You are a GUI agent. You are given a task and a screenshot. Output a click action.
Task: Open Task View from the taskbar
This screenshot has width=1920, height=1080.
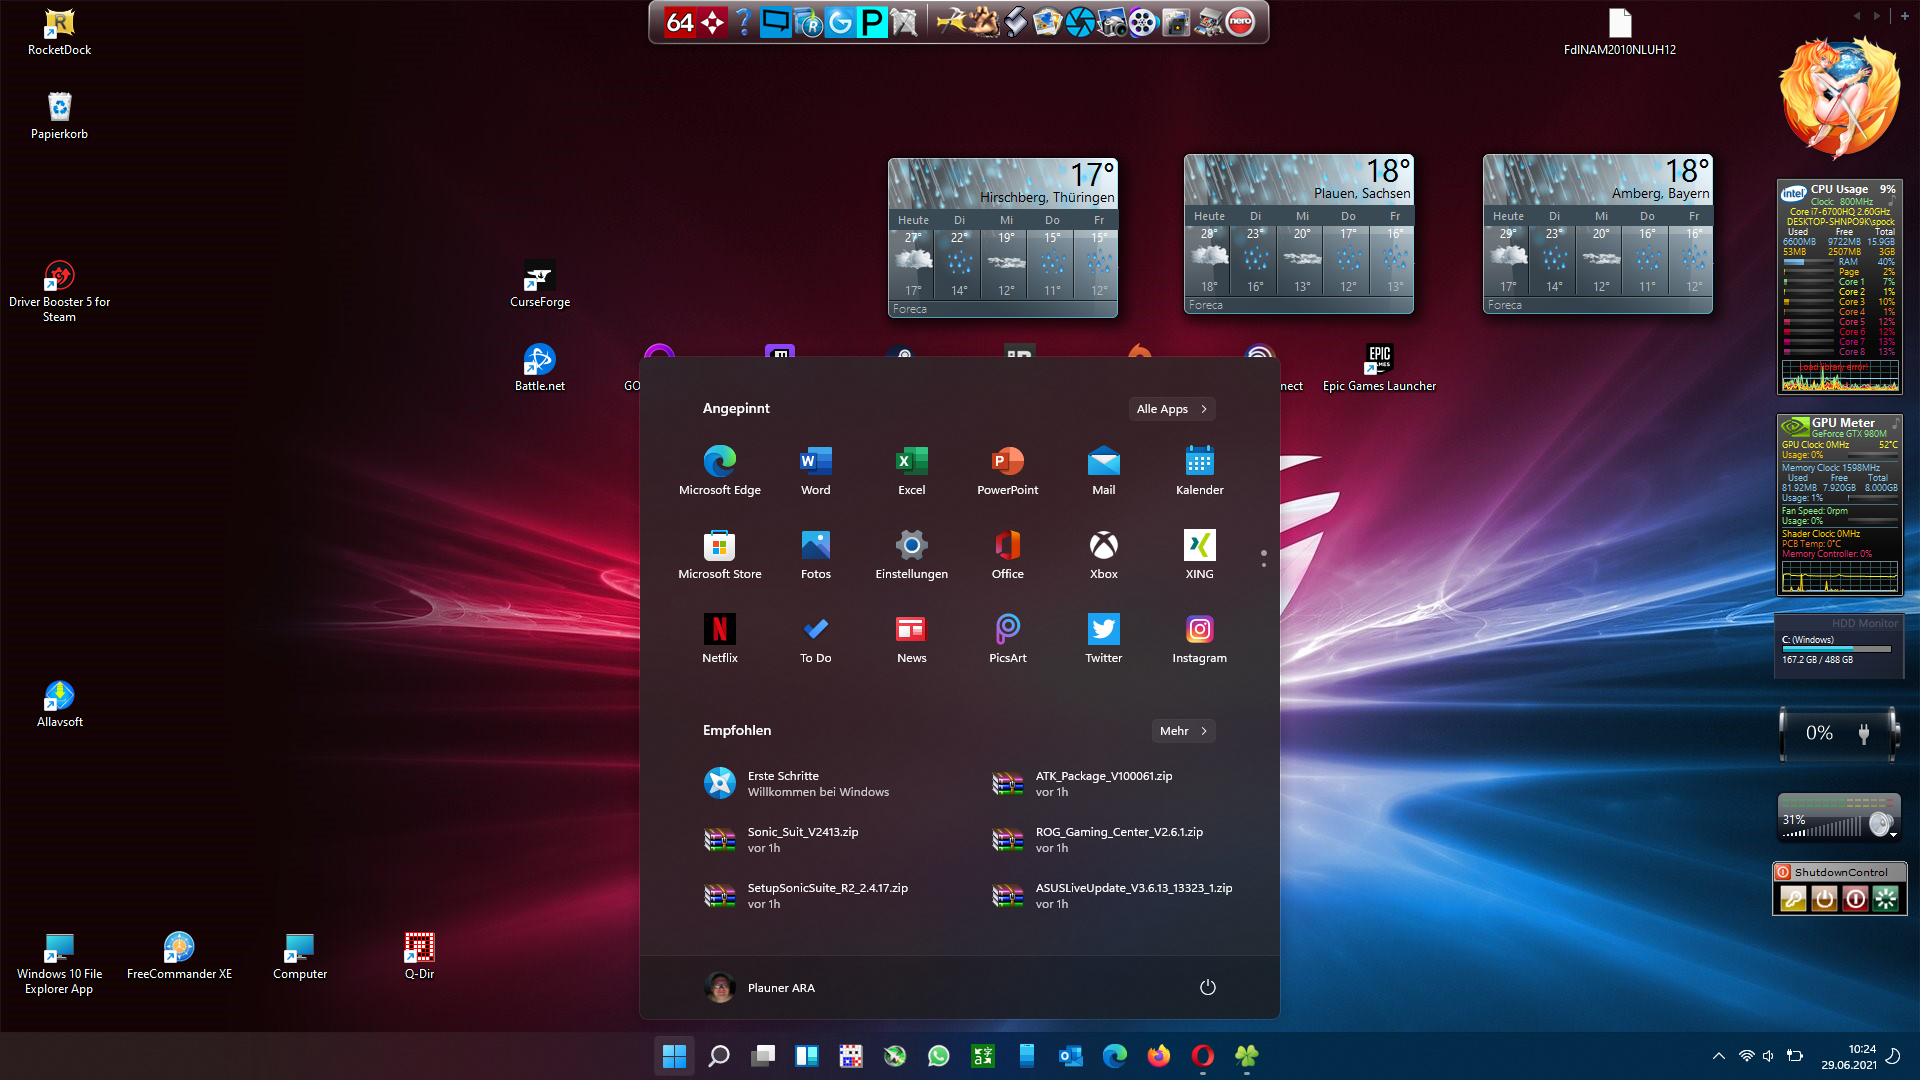[x=762, y=1056]
